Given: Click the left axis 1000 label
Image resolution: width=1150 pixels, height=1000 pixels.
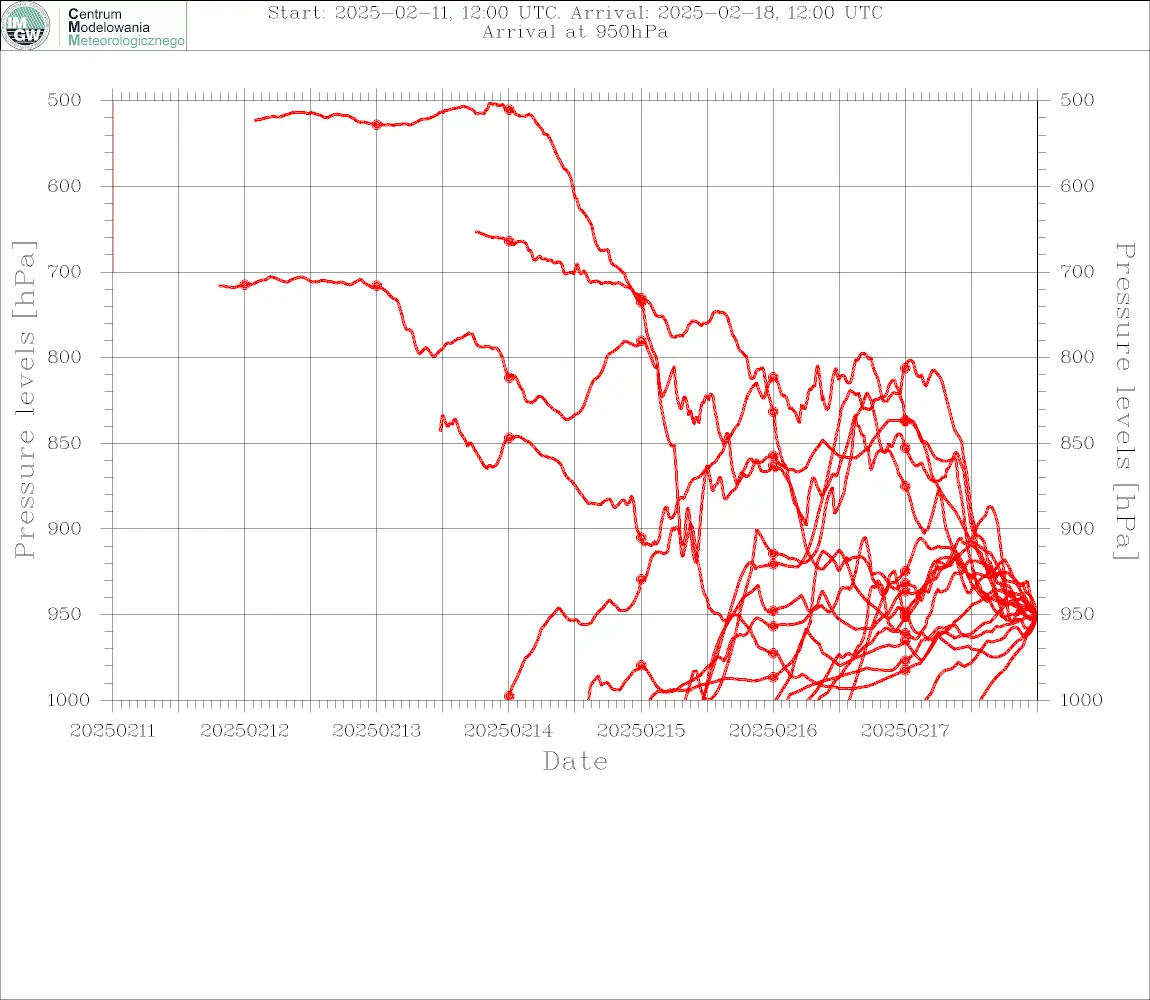Looking at the screenshot, I should pos(70,700).
